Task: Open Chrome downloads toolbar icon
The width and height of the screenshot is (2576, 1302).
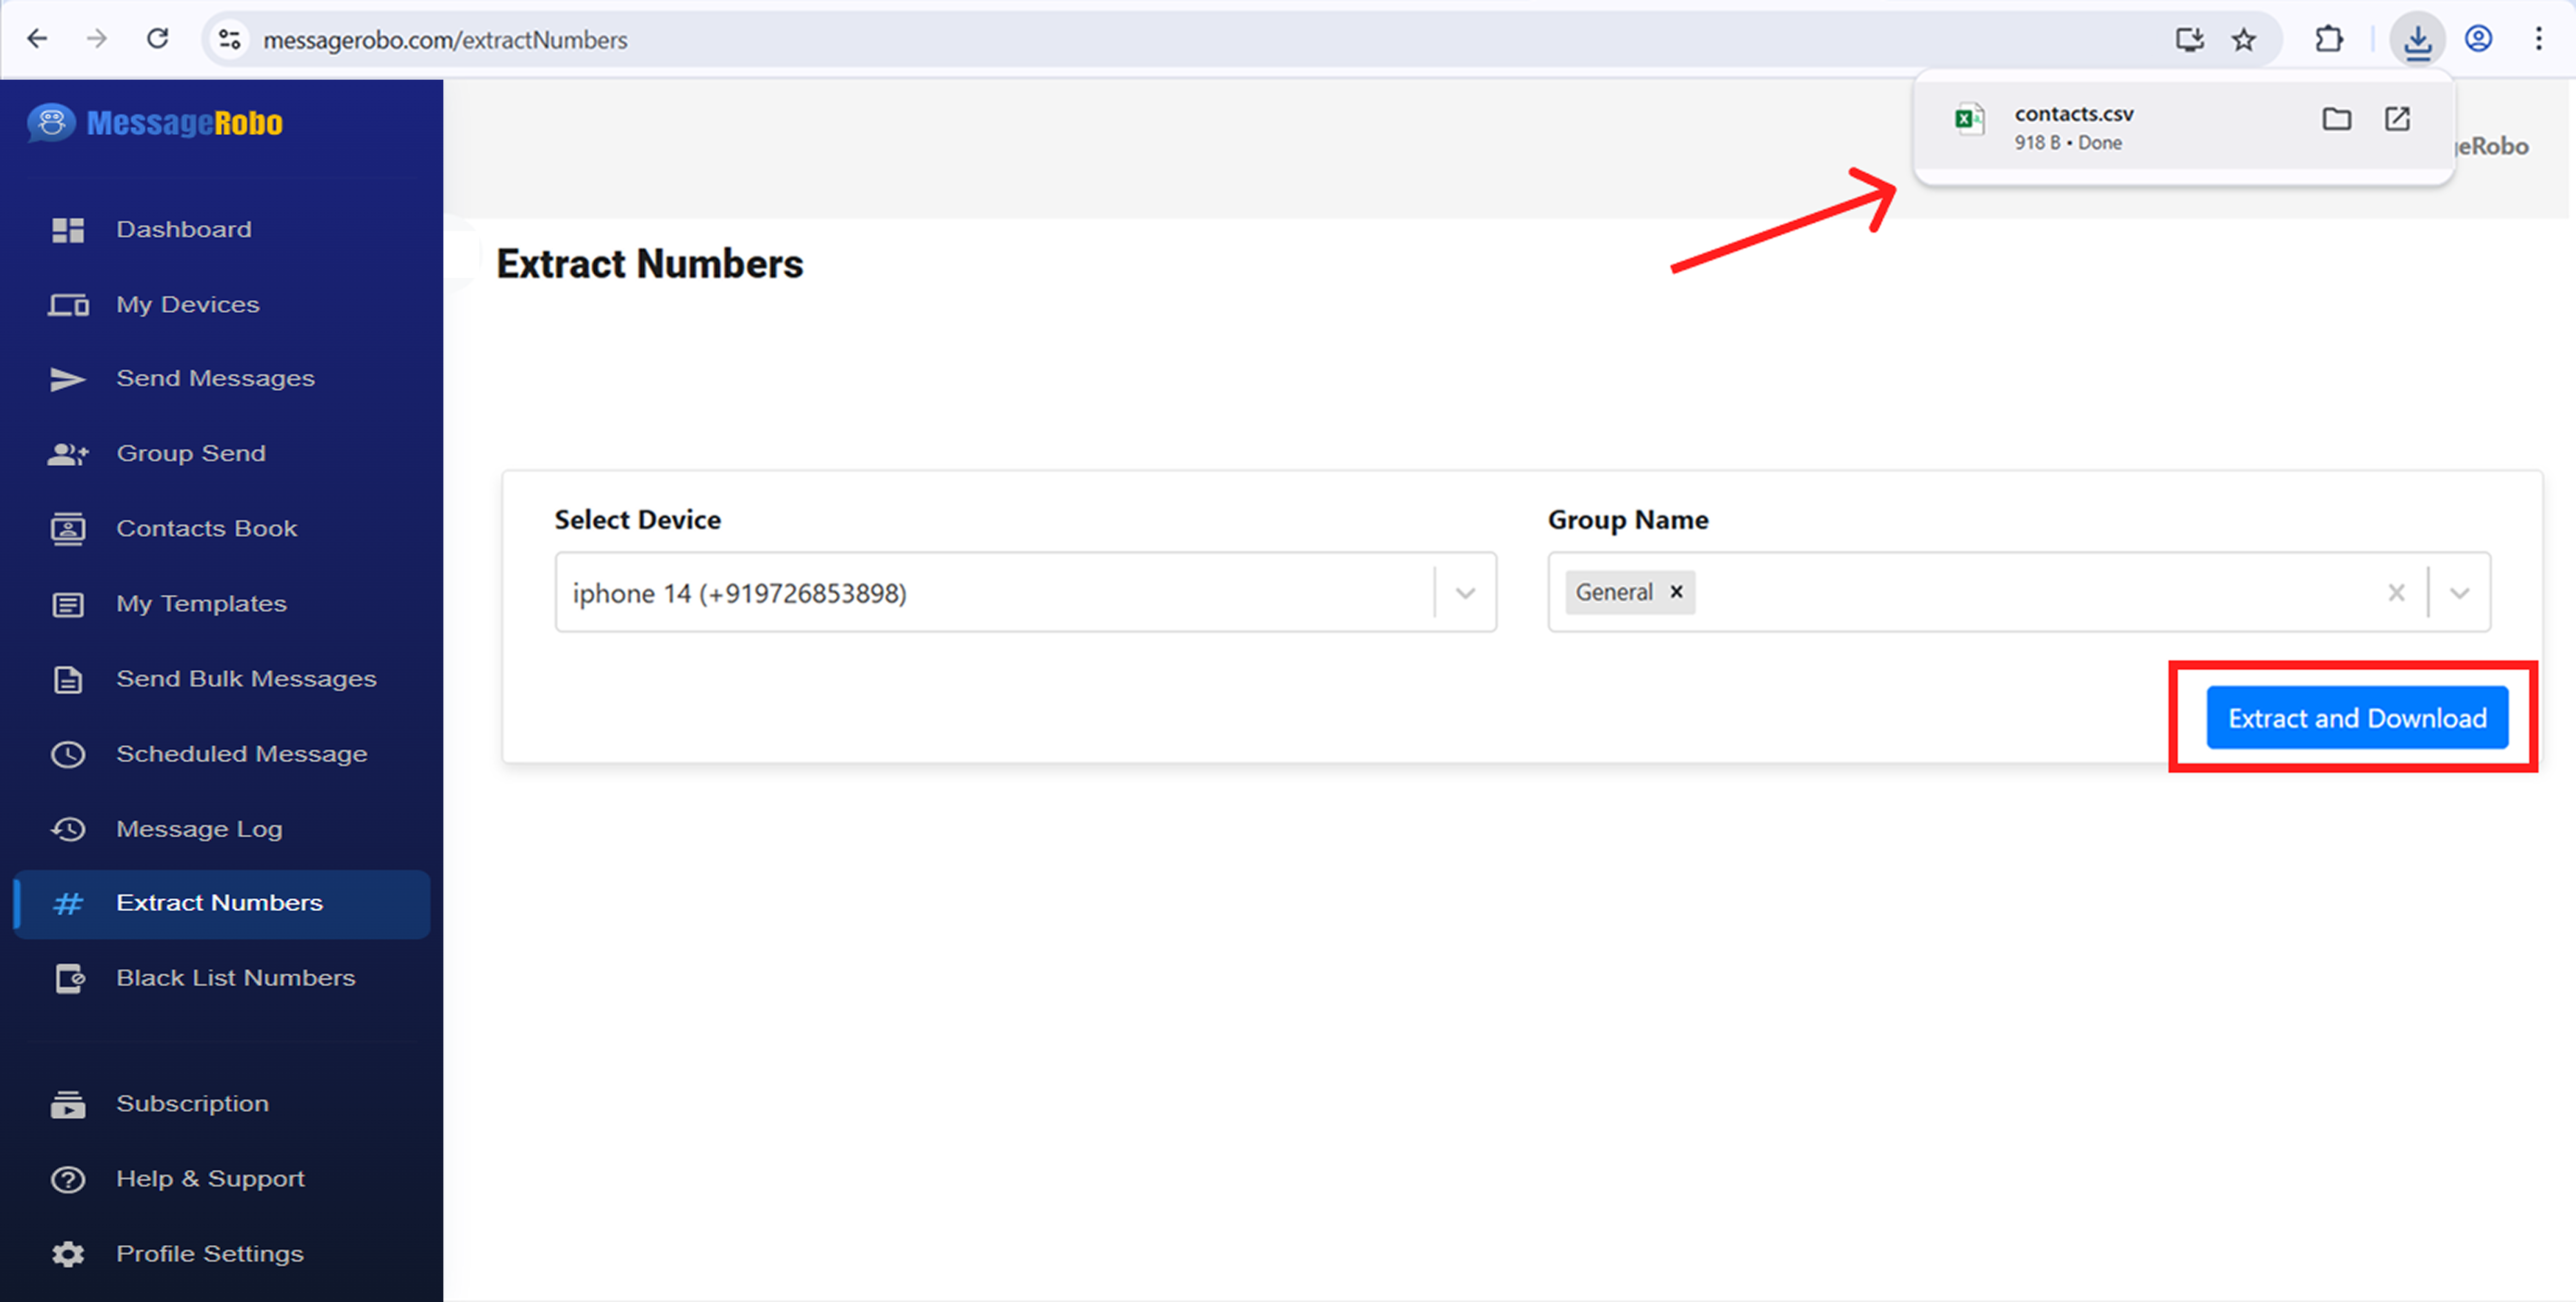Action: coord(2417,40)
